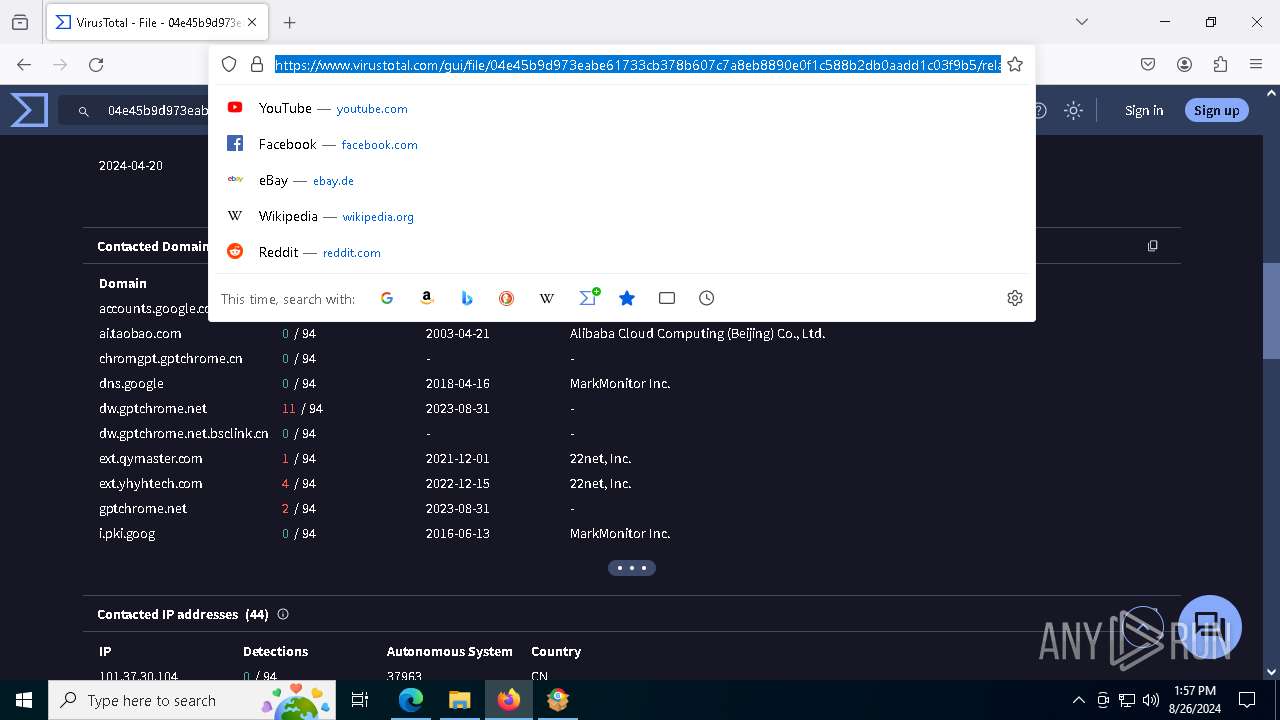The width and height of the screenshot is (1280, 720).
Task: Open the chat support bubble button
Action: [x=1210, y=627]
